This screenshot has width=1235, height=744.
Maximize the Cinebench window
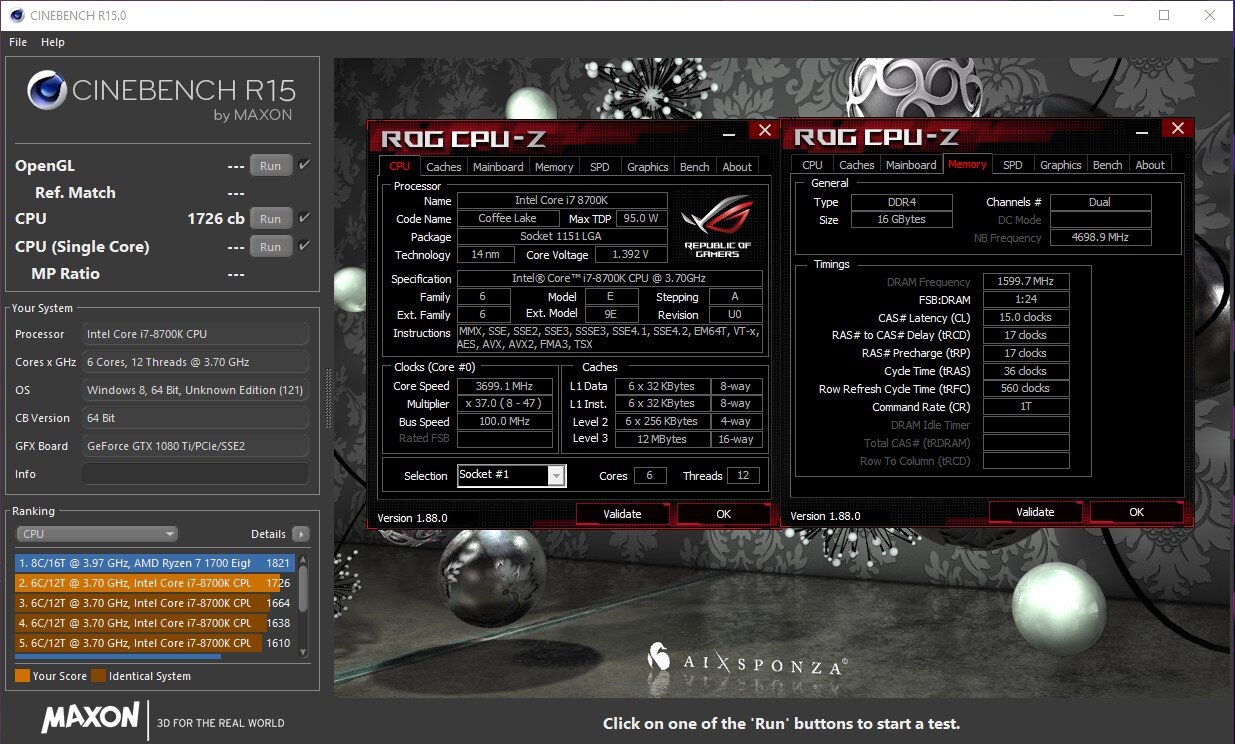(1164, 15)
